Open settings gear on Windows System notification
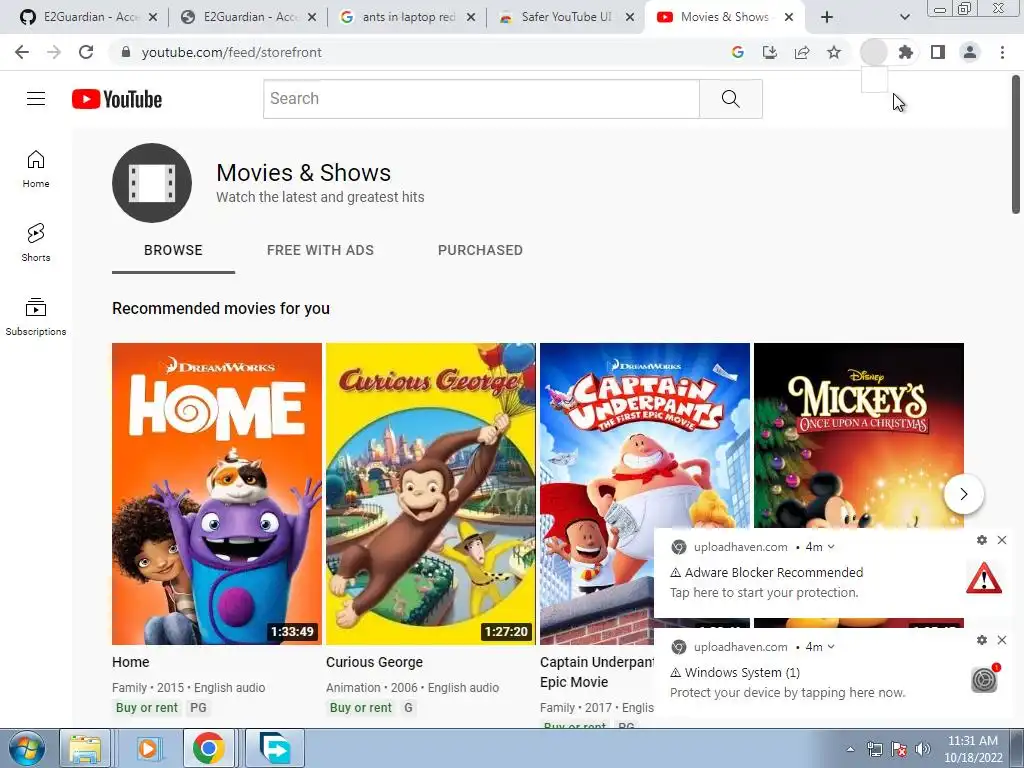Screen dimensions: 1024x768 click(x=982, y=640)
